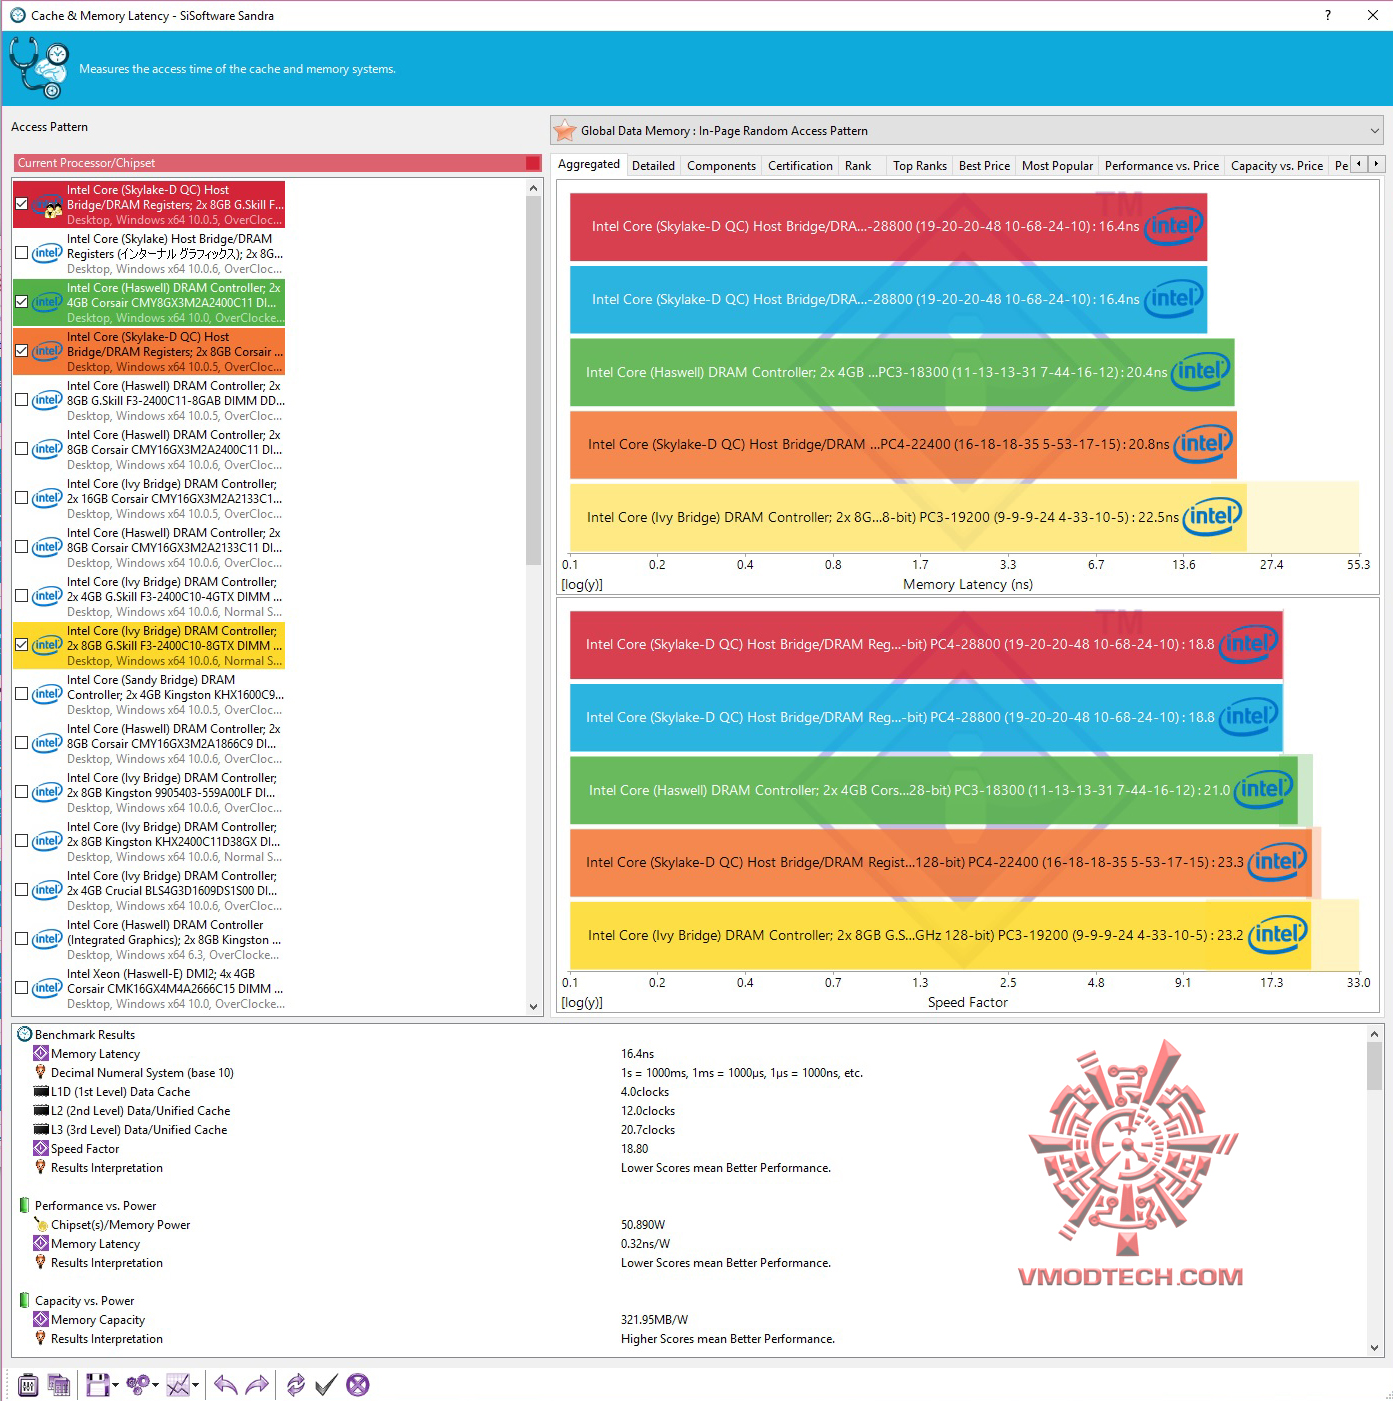
Task: Click the red color square in Current Processor/Chipset header
Action: pyautogui.click(x=533, y=163)
